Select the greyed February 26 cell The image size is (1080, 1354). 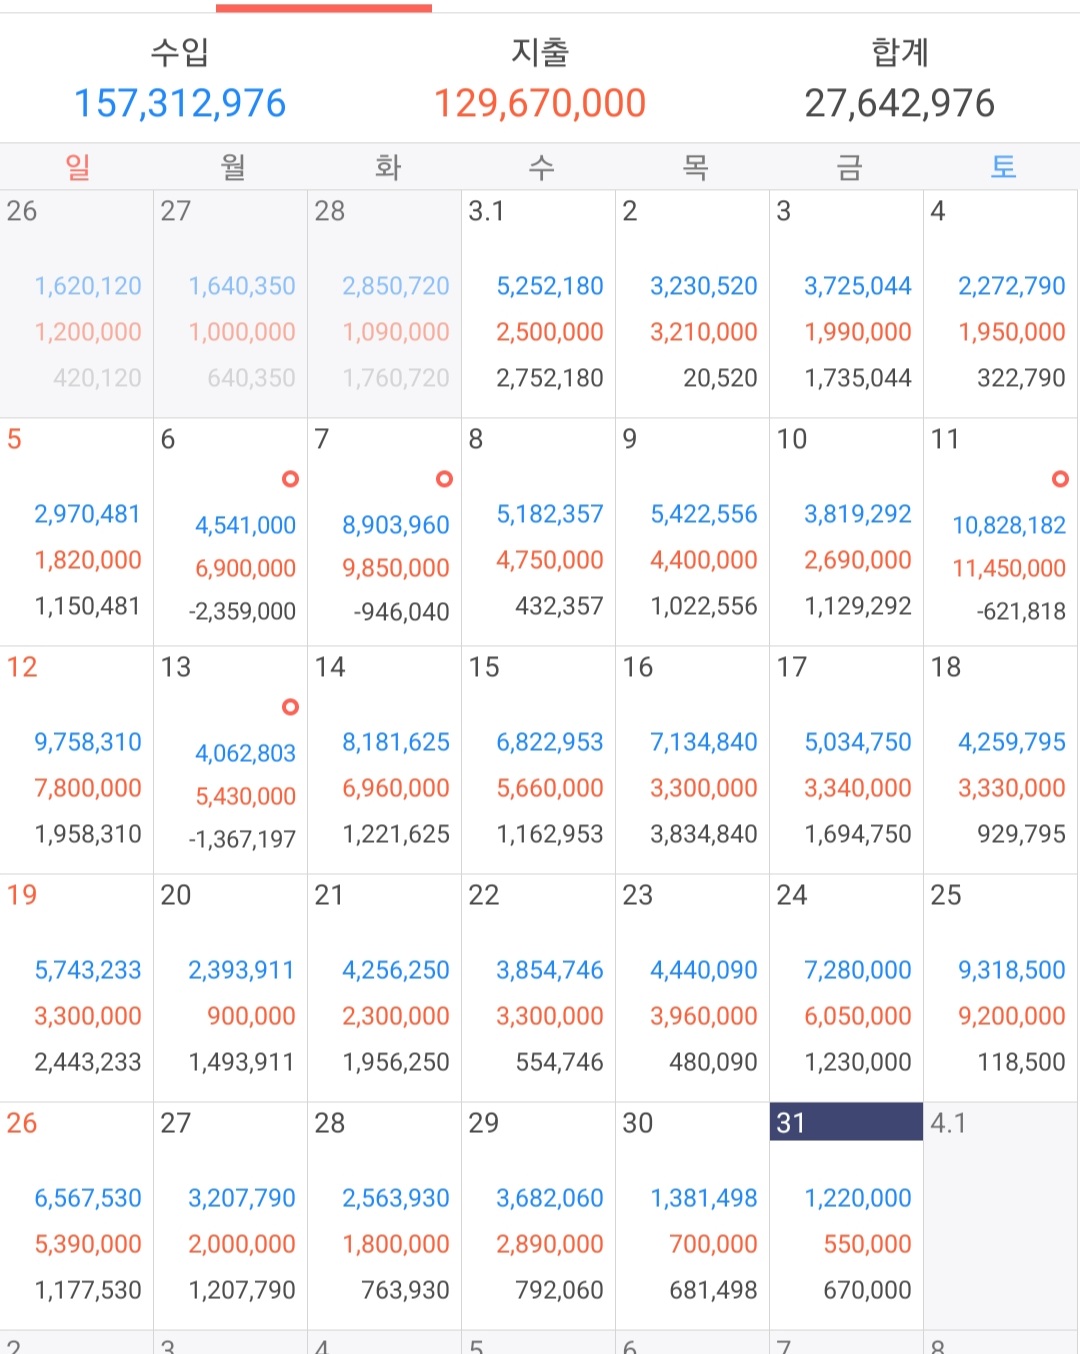click(77, 304)
